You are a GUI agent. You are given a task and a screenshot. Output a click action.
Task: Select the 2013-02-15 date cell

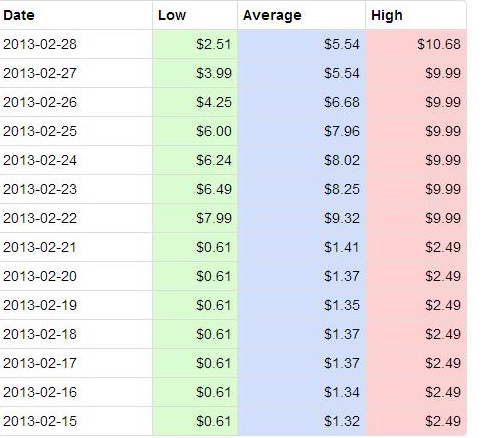(76, 421)
